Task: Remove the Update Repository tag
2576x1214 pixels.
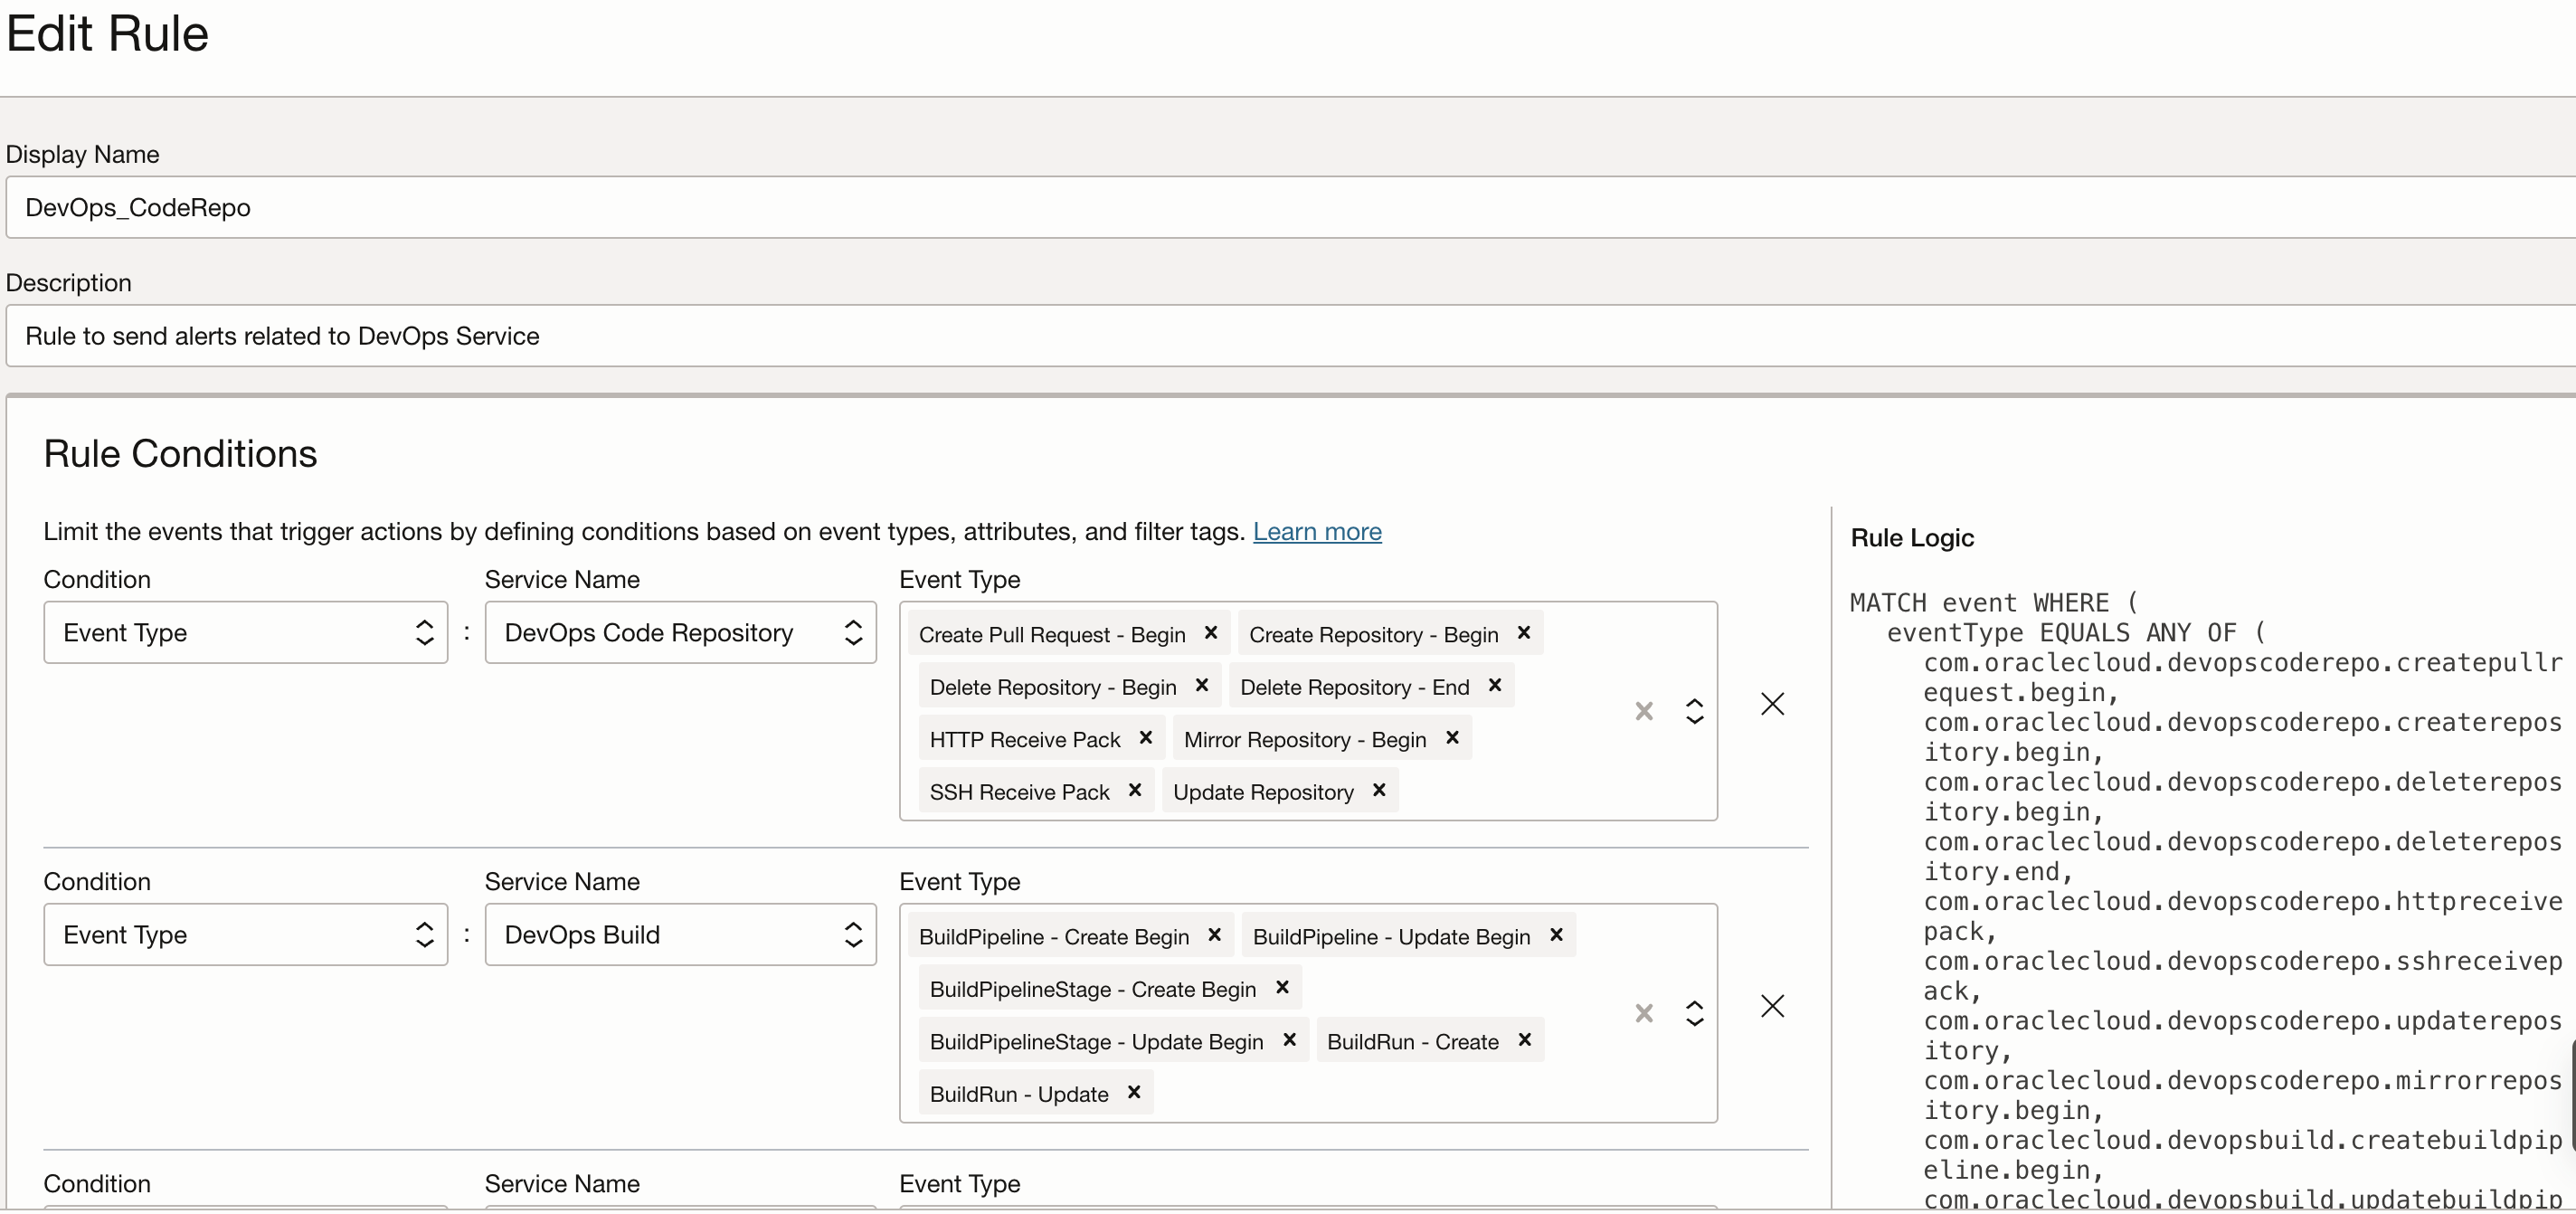Action: (x=1378, y=790)
